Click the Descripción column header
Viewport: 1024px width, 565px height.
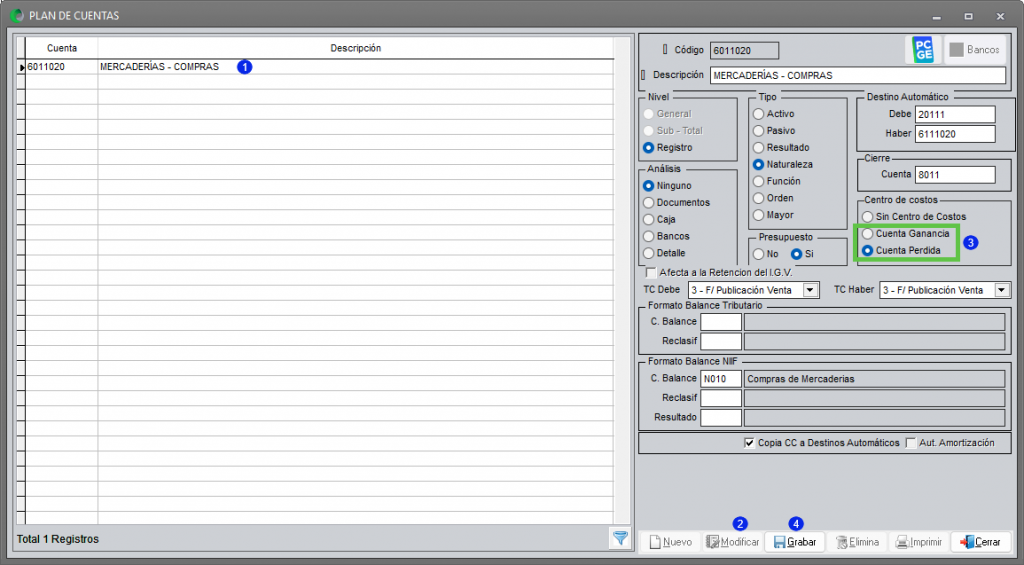tap(355, 48)
